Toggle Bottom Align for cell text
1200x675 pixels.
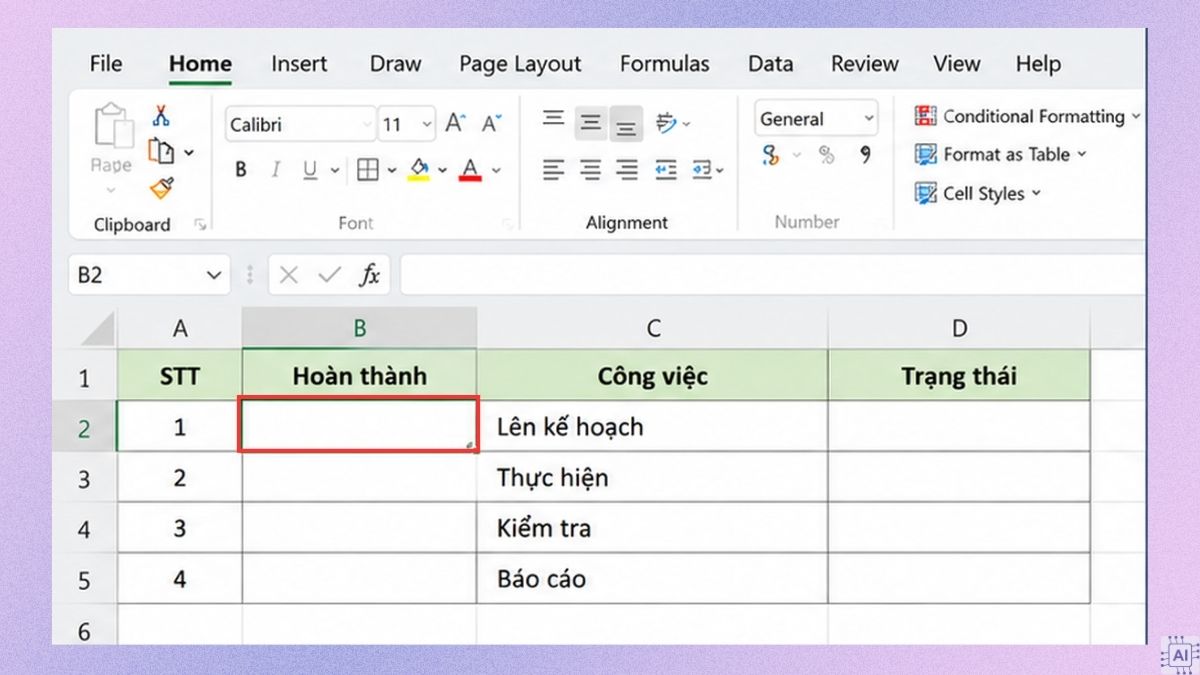click(x=626, y=124)
